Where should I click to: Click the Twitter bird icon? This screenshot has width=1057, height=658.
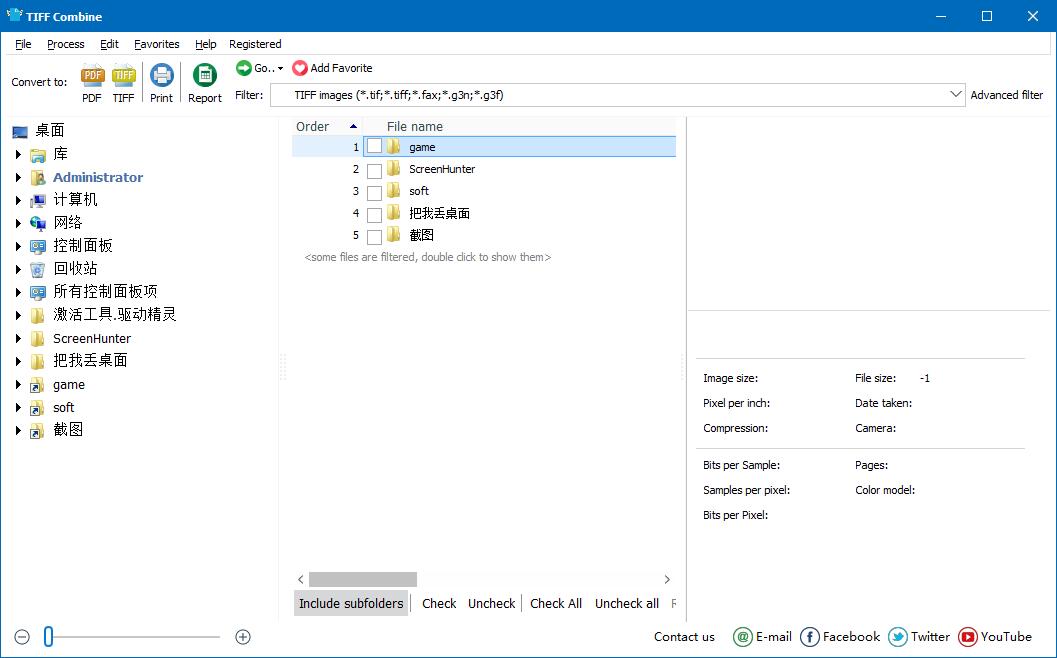point(897,636)
